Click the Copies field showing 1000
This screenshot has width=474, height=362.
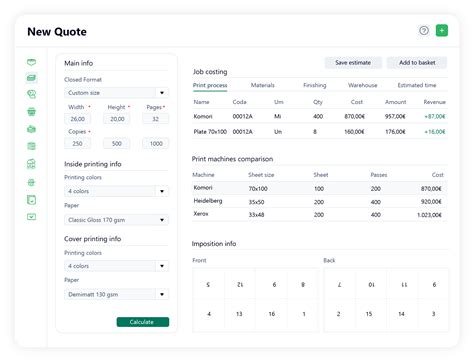pos(156,144)
